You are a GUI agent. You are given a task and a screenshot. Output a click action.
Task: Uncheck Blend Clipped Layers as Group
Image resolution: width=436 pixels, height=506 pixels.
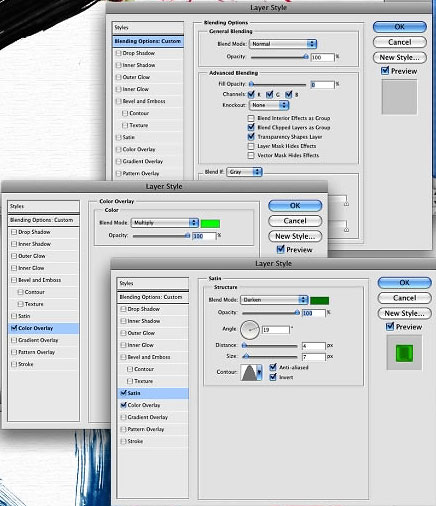click(251, 127)
